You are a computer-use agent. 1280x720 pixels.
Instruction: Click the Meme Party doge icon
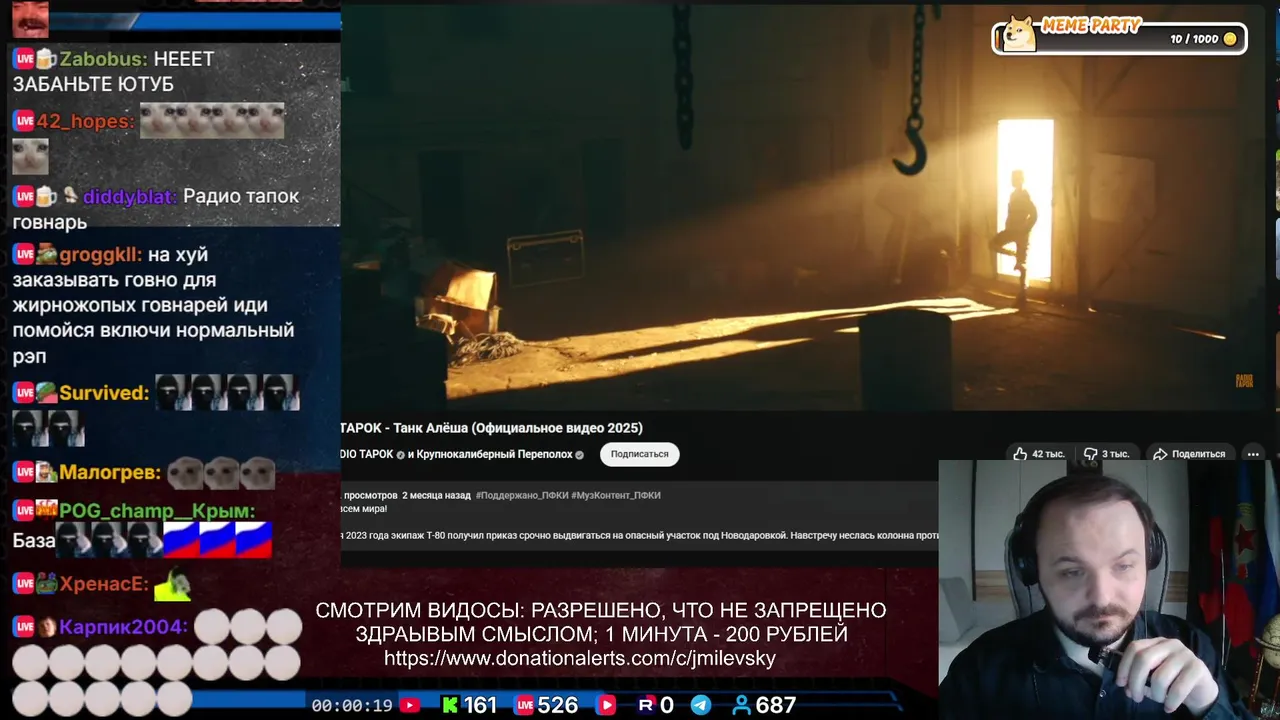click(x=1019, y=35)
